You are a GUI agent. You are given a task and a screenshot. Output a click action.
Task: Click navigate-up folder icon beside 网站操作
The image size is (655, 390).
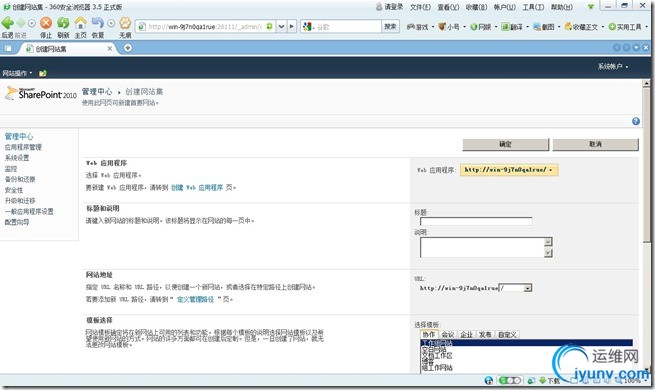[43, 73]
